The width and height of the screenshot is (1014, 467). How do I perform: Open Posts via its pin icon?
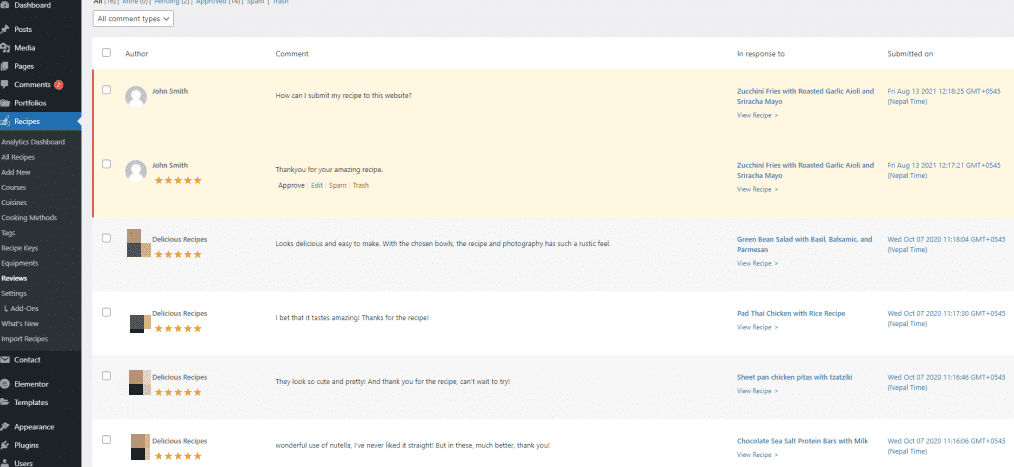coord(5,30)
